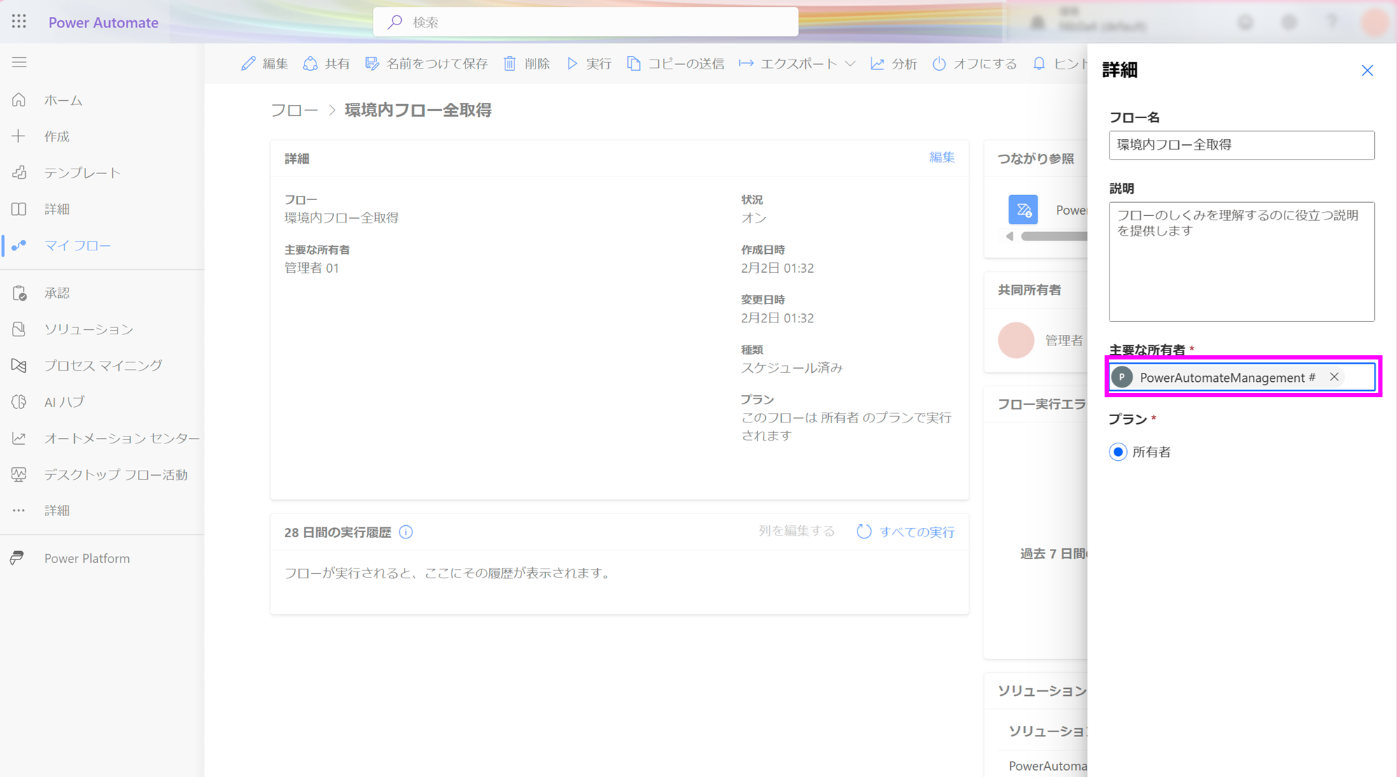Click the 削除 trash toolbar button
This screenshot has width=1400, height=777.
tap(526, 63)
